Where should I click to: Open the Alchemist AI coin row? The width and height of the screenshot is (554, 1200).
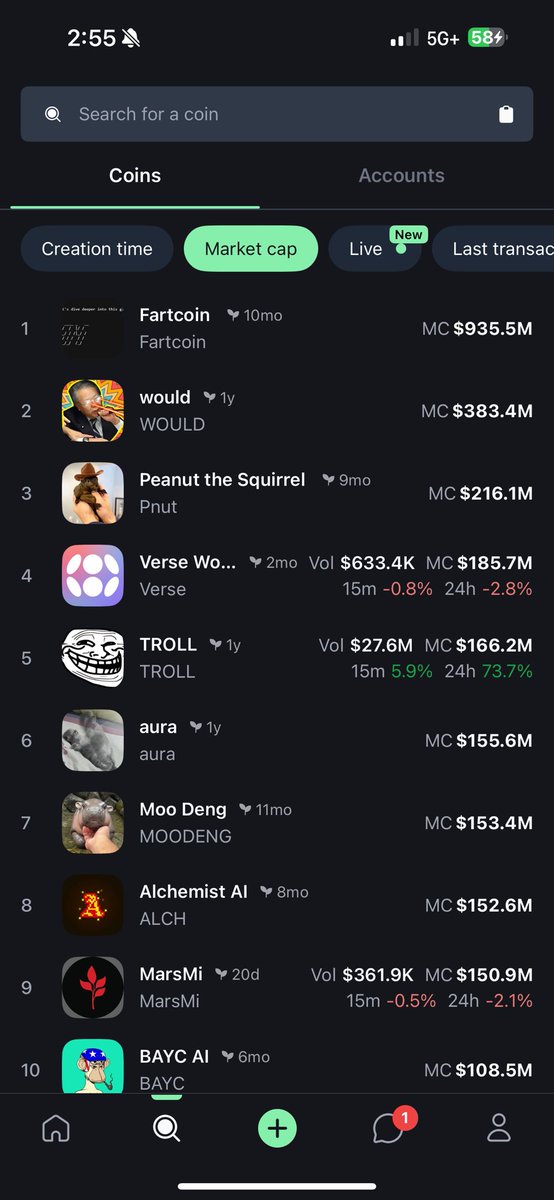[277, 905]
